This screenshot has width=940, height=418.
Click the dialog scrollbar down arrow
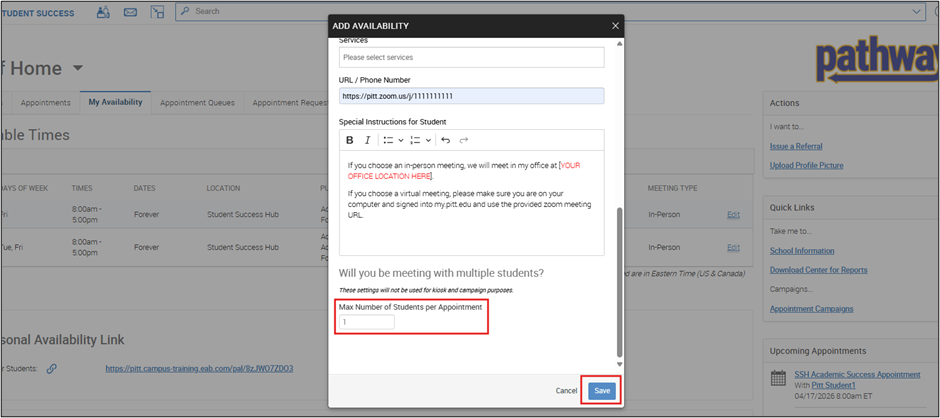(619, 364)
